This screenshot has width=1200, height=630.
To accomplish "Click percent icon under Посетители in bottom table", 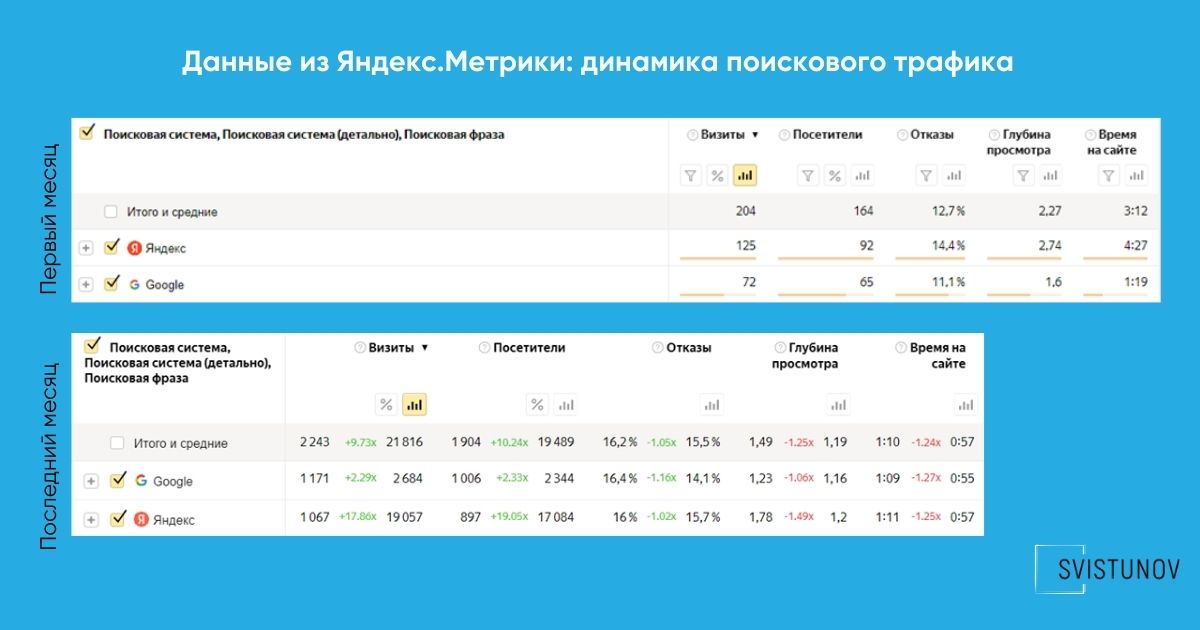I will [538, 405].
